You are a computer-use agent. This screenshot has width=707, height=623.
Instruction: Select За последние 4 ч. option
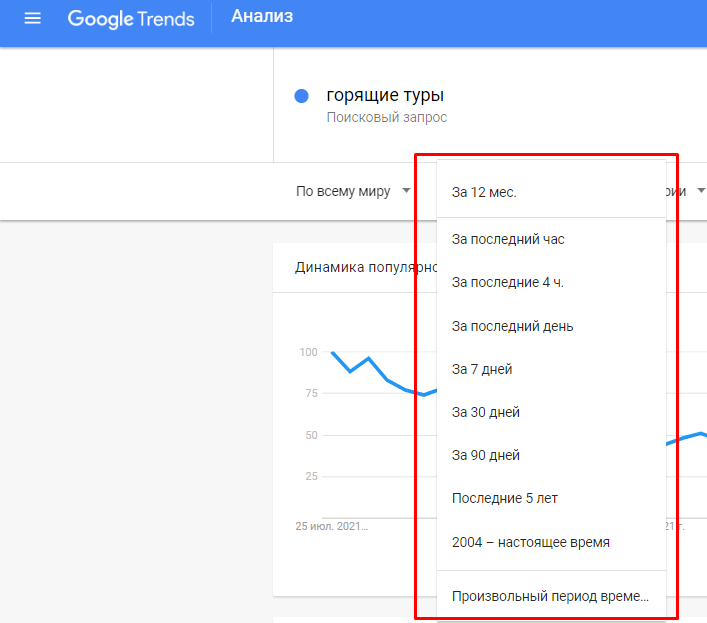click(508, 283)
